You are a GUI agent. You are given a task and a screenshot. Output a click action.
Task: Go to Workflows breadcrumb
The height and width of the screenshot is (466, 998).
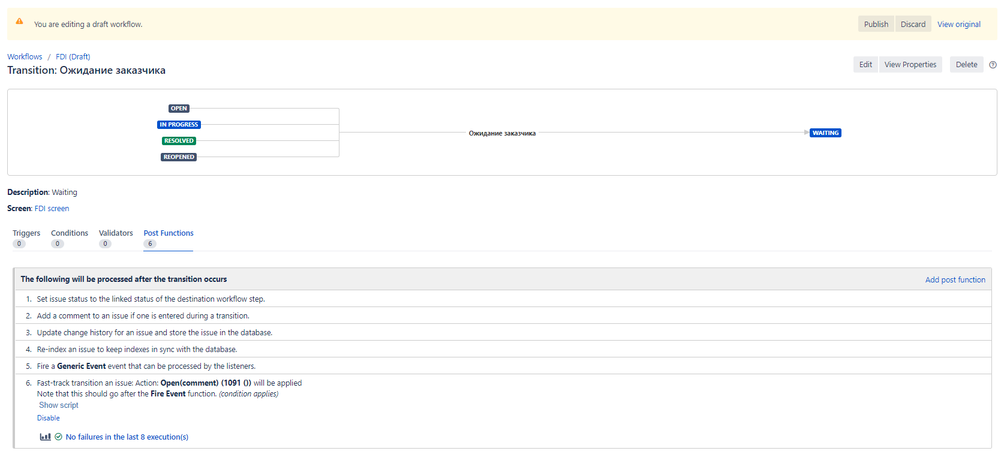(25, 57)
